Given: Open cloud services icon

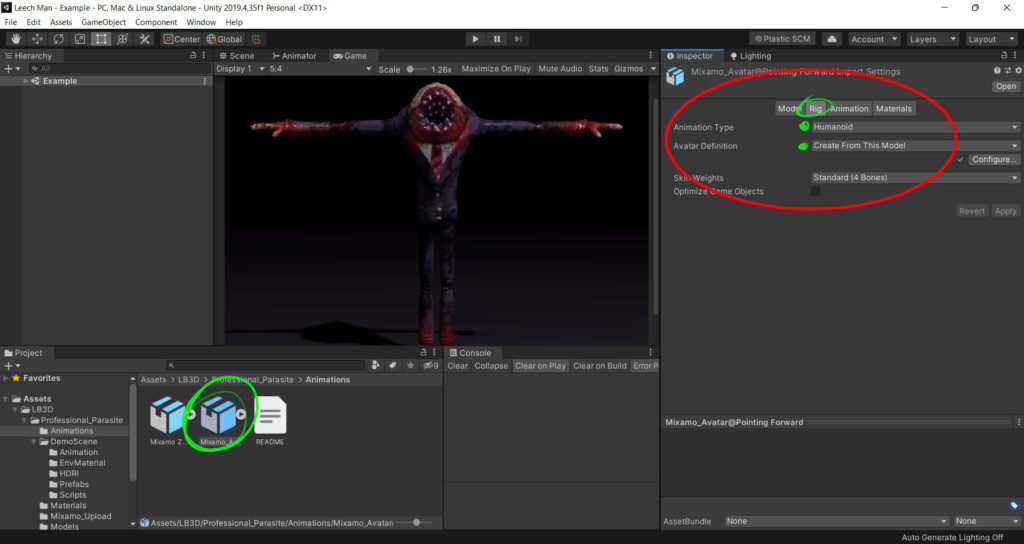Looking at the screenshot, I should pyautogui.click(x=831, y=39).
